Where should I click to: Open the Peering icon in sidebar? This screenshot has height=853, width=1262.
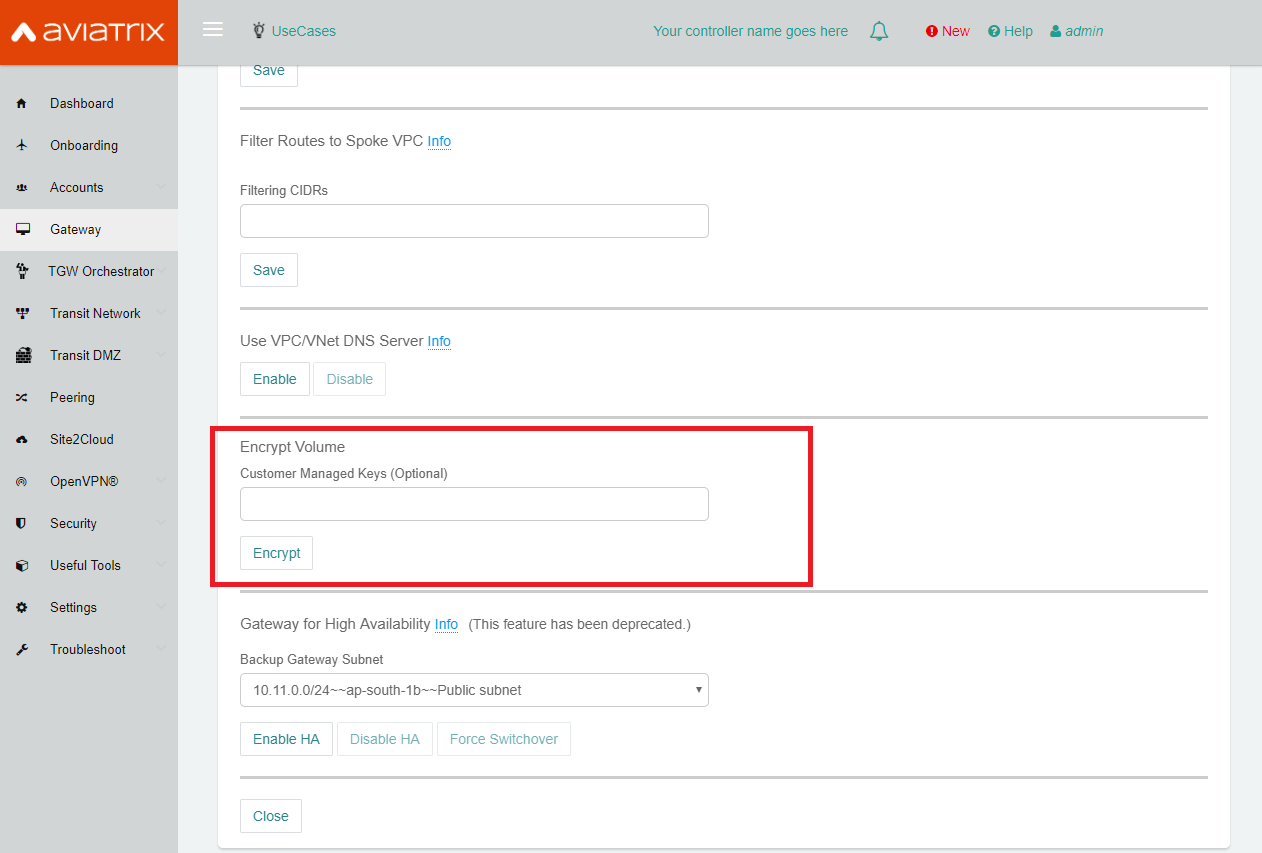(22, 397)
